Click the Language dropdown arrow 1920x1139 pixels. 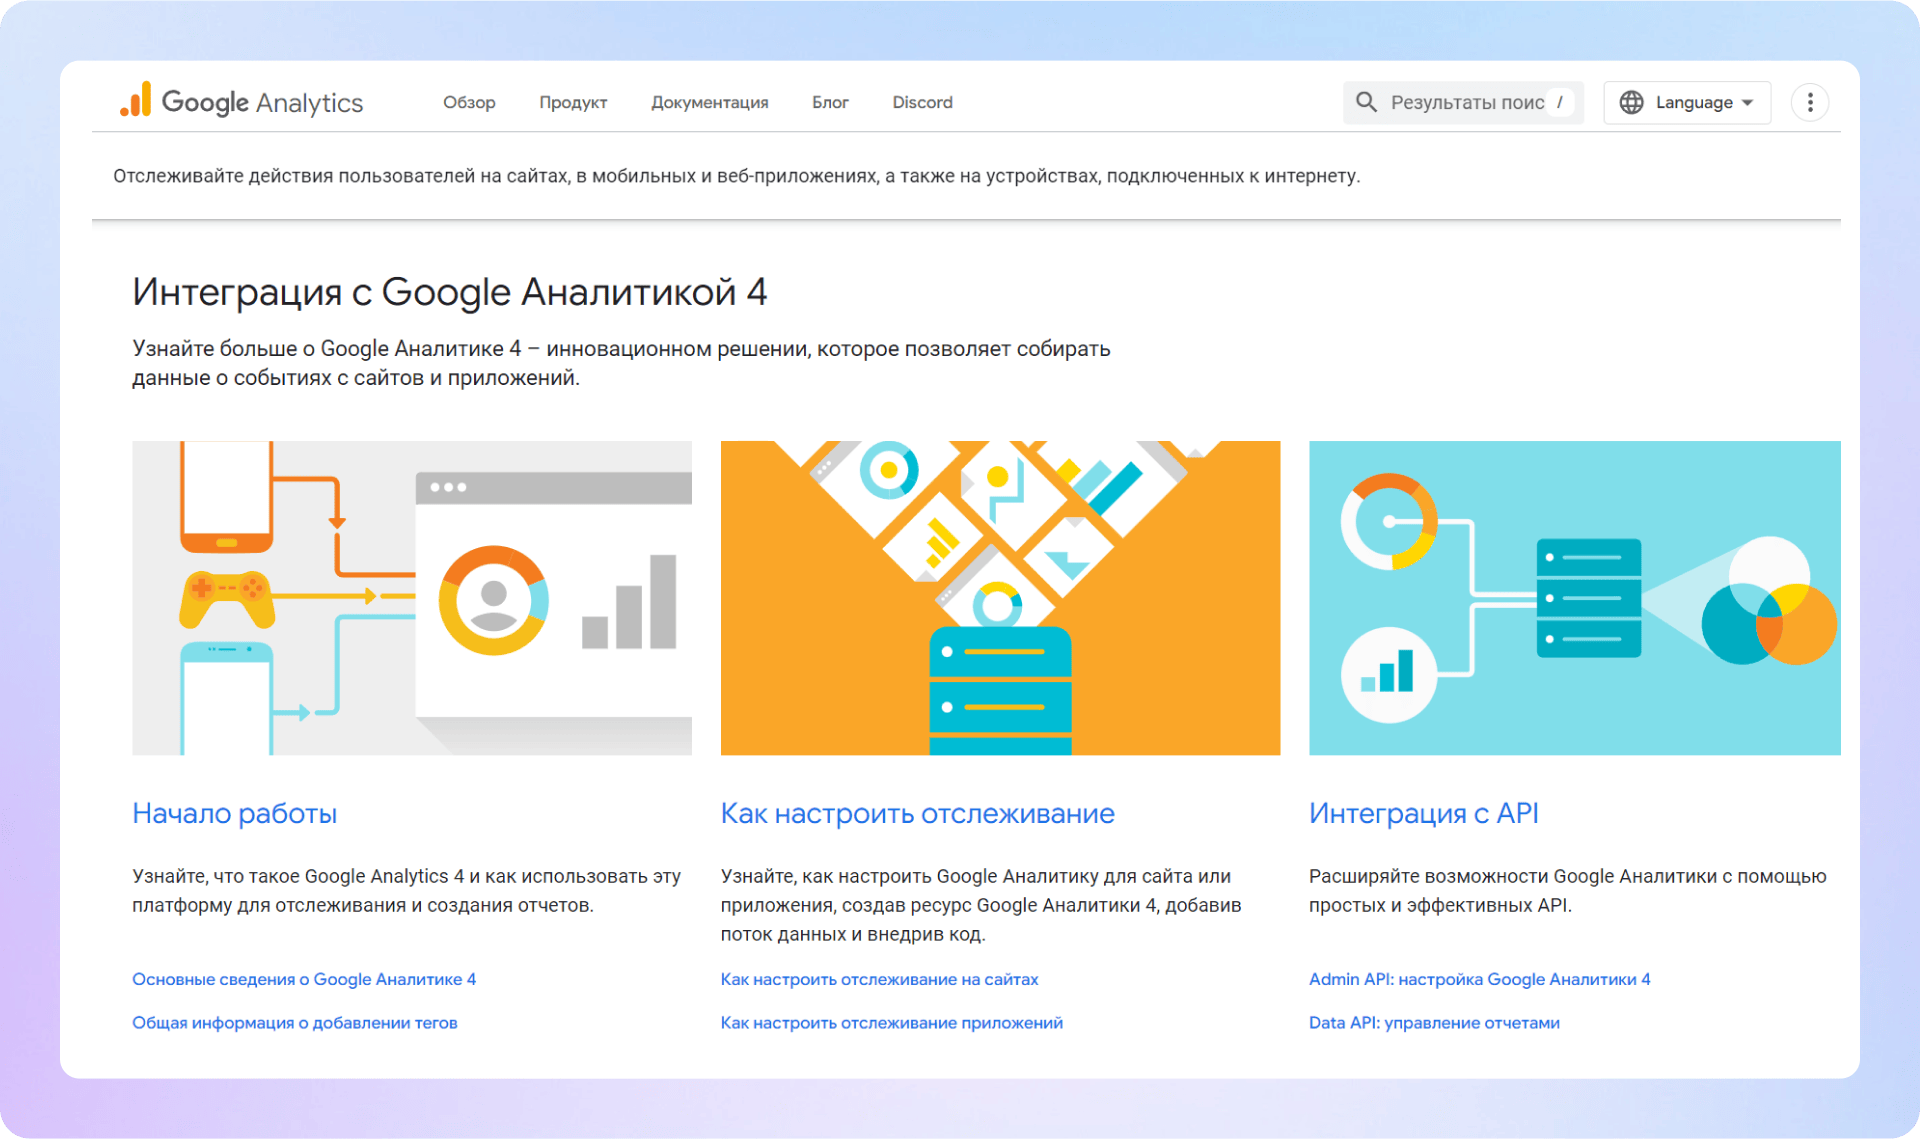(1748, 102)
